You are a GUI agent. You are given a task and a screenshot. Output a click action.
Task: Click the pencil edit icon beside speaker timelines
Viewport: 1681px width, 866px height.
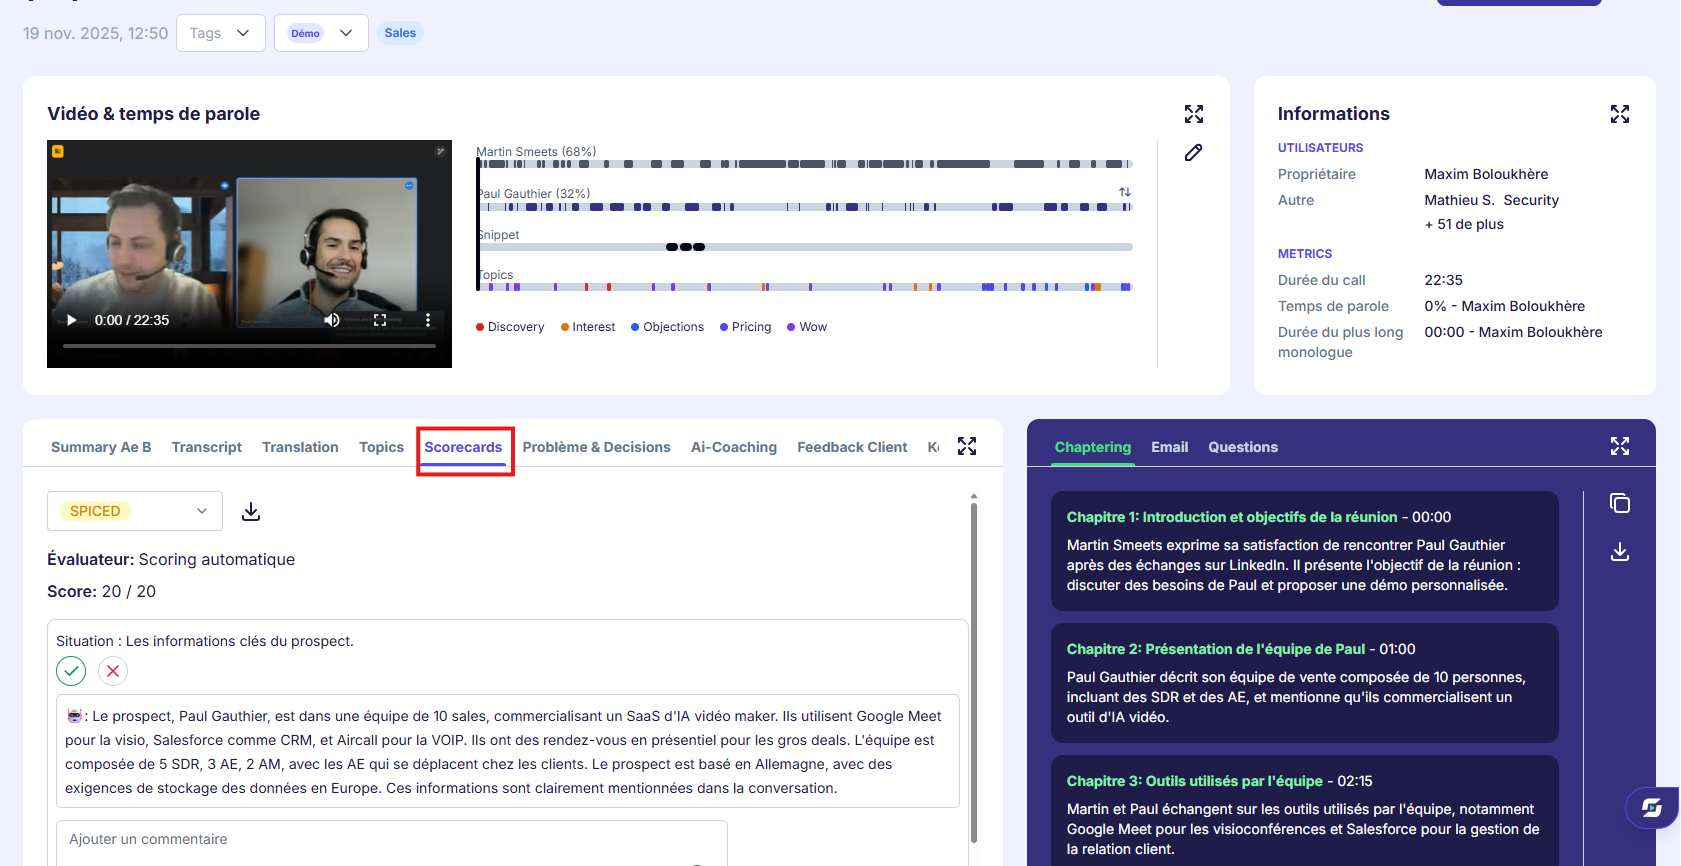click(1193, 153)
